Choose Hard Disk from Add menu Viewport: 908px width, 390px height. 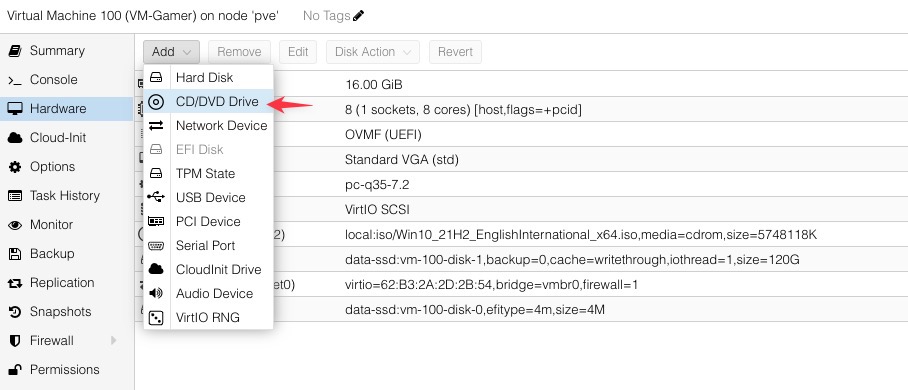click(208, 78)
